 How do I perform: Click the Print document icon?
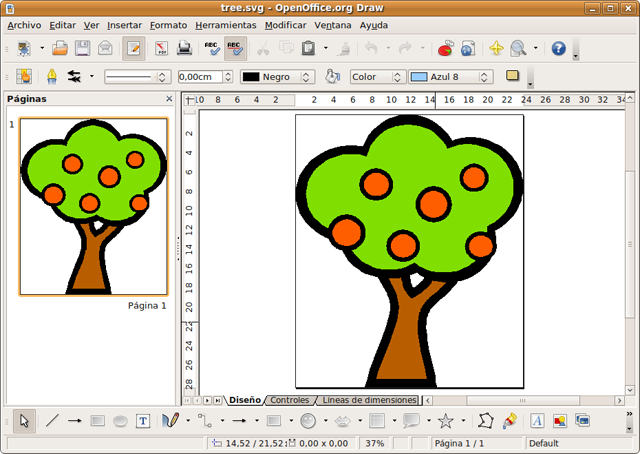pyautogui.click(x=184, y=48)
